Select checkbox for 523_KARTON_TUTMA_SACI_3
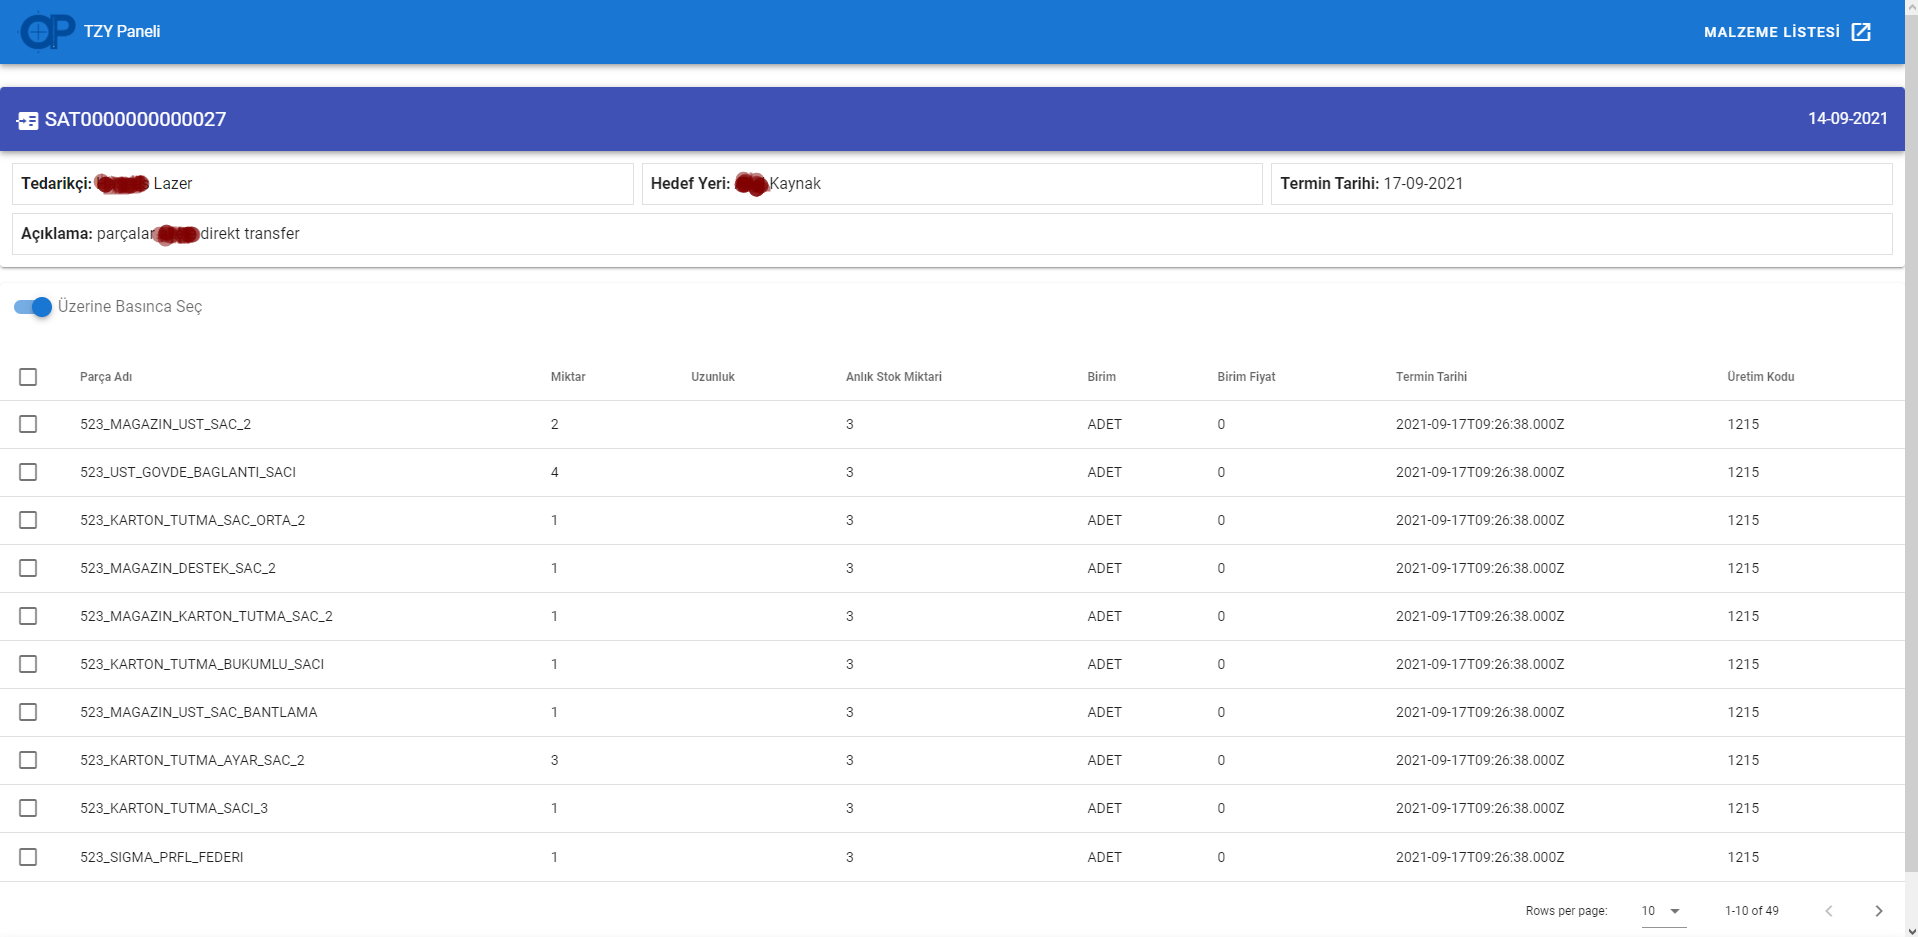 click(28, 808)
